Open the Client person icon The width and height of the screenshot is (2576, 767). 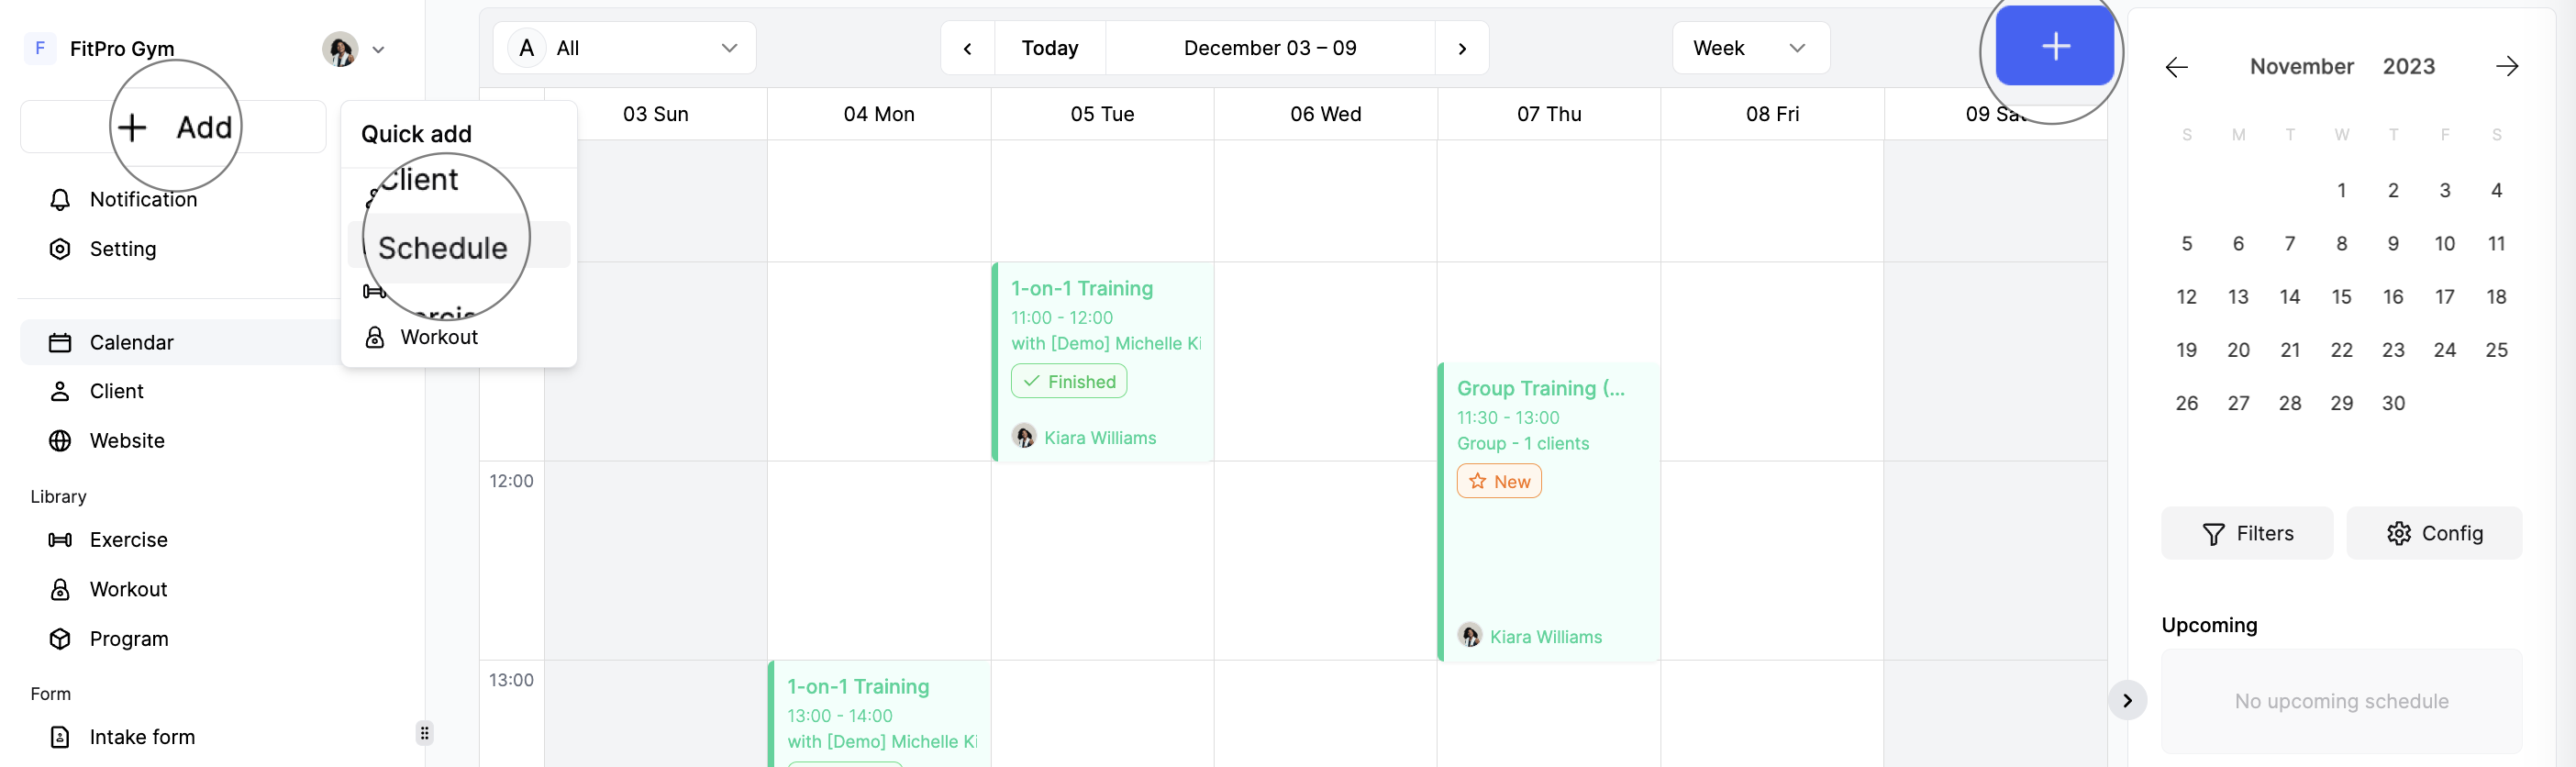(x=60, y=392)
